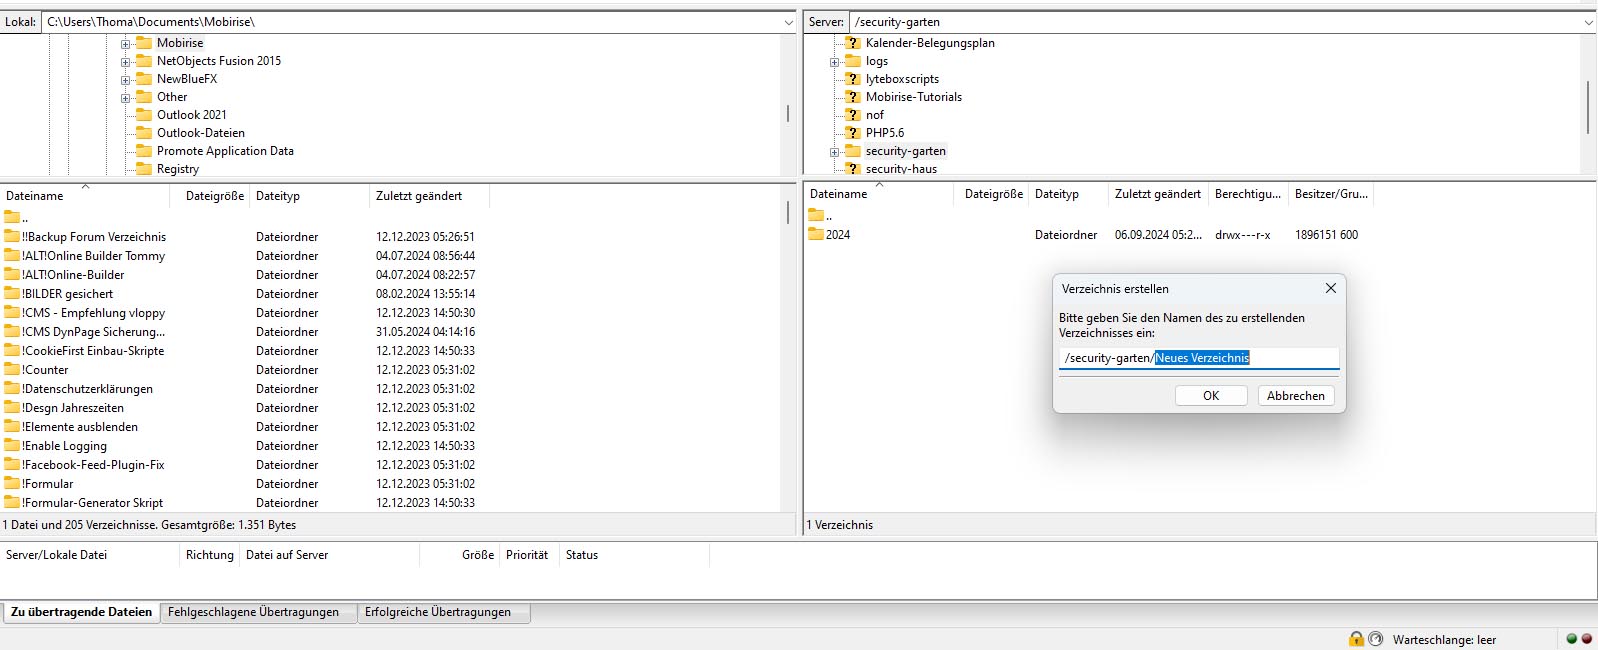Select the !ALT!Online Builder Tommy row

point(390,256)
